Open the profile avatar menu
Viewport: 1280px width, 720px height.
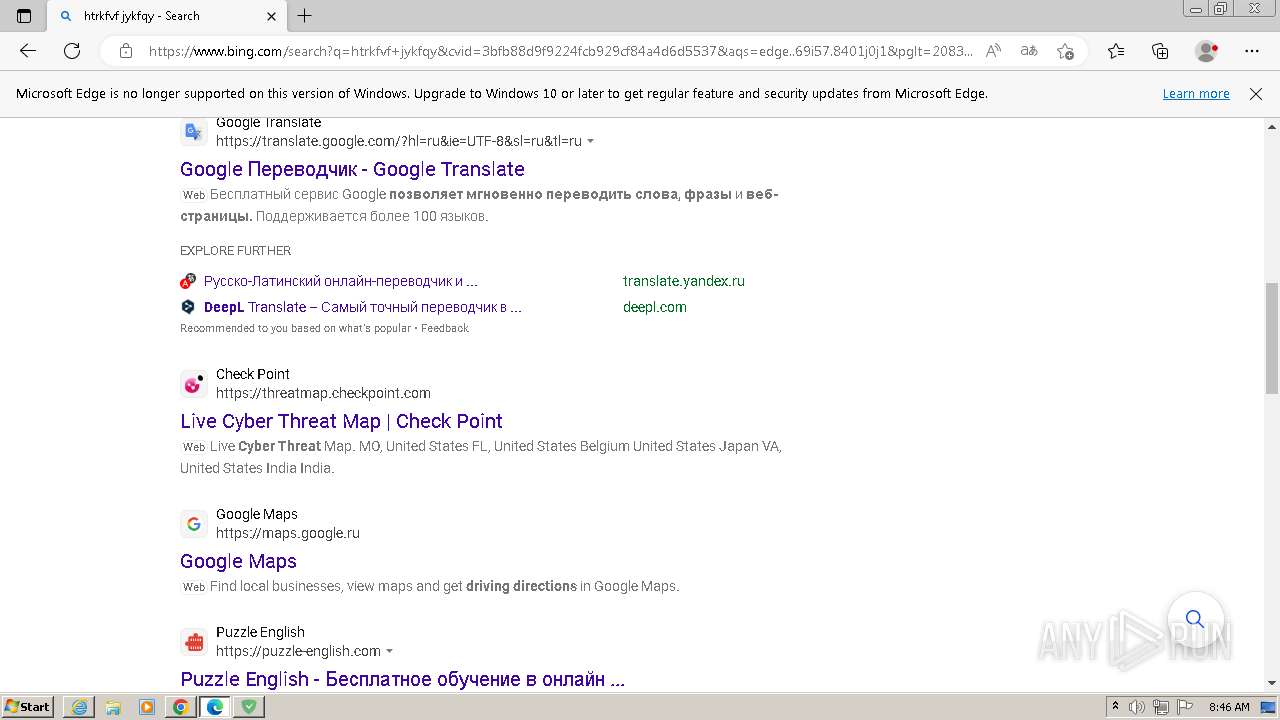[x=1207, y=51]
